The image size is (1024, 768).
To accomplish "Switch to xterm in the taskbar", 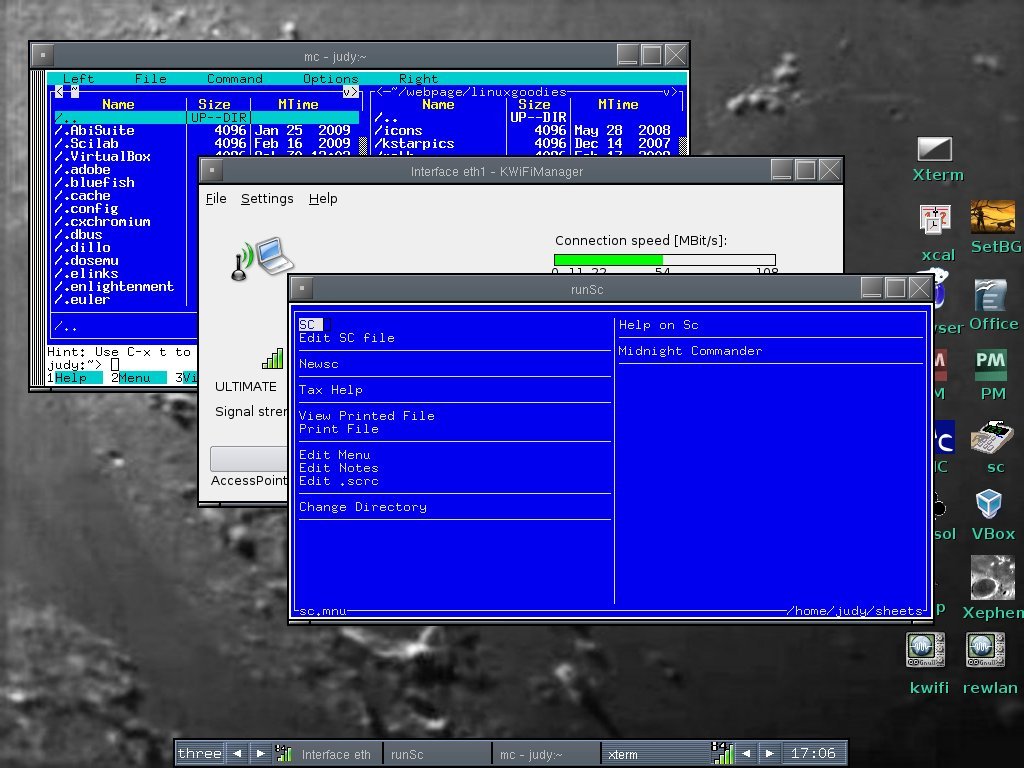I will pos(652,754).
